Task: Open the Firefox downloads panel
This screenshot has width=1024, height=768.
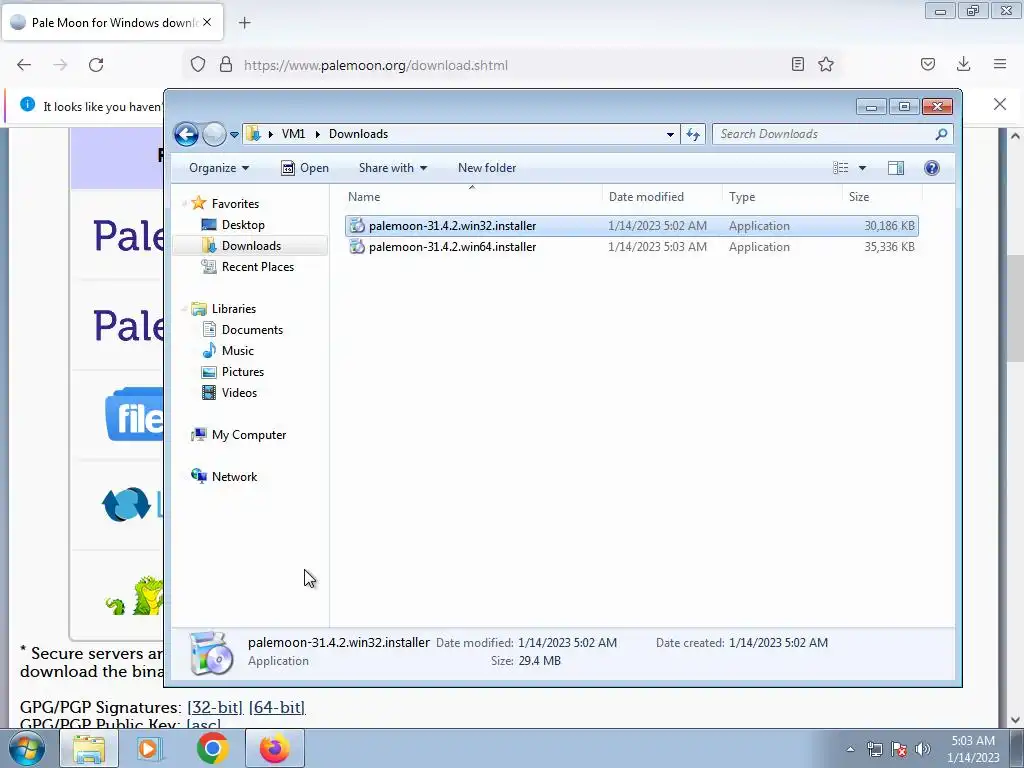Action: (x=963, y=64)
